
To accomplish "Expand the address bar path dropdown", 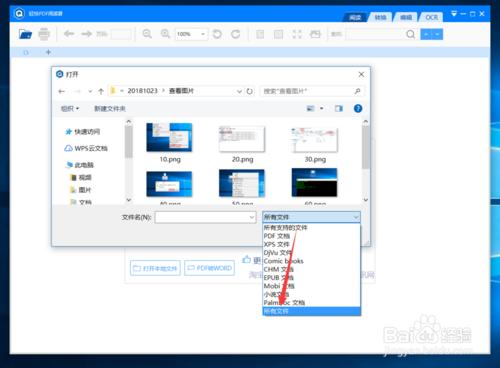I will click(x=239, y=91).
